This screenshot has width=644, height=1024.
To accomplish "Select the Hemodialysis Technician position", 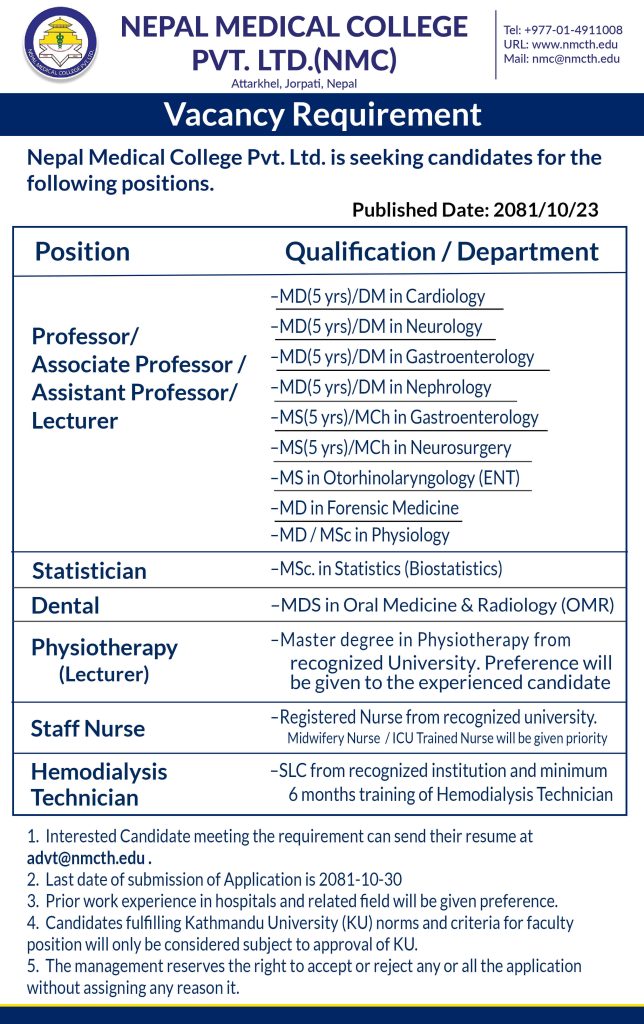I will [x=98, y=785].
